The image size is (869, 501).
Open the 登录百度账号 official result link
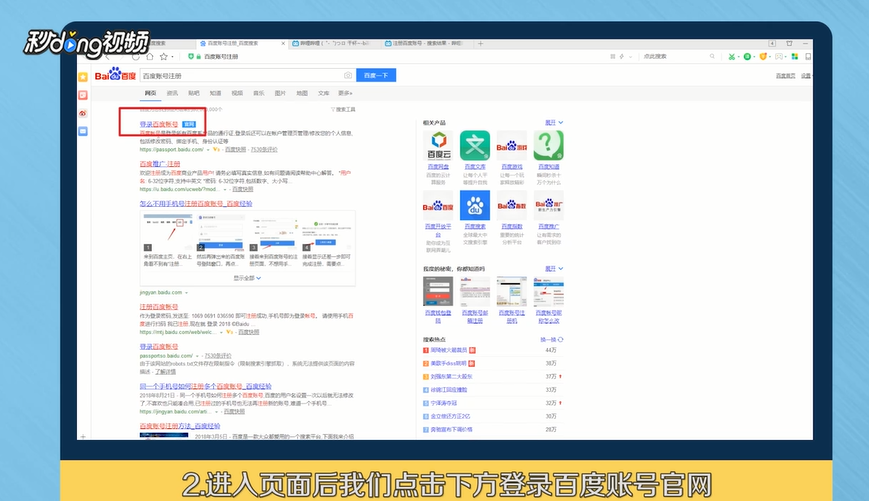(159, 124)
